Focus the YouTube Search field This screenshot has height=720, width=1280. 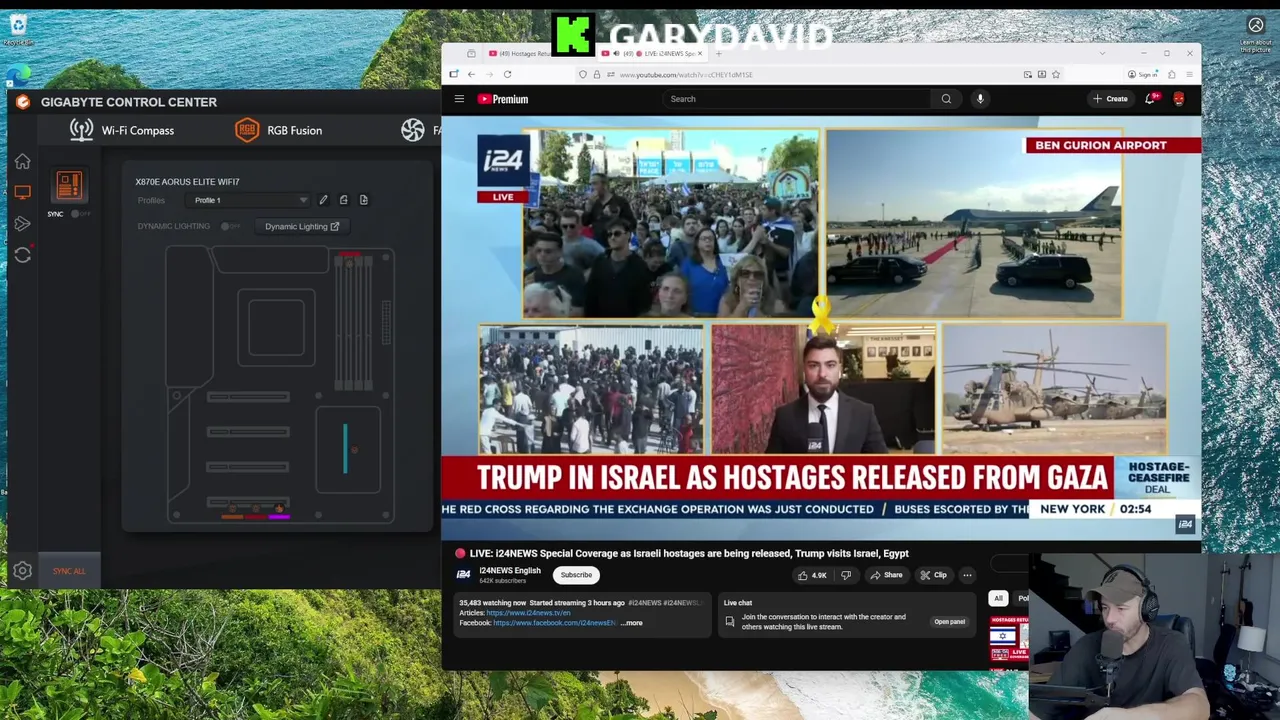[x=797, y=99]
